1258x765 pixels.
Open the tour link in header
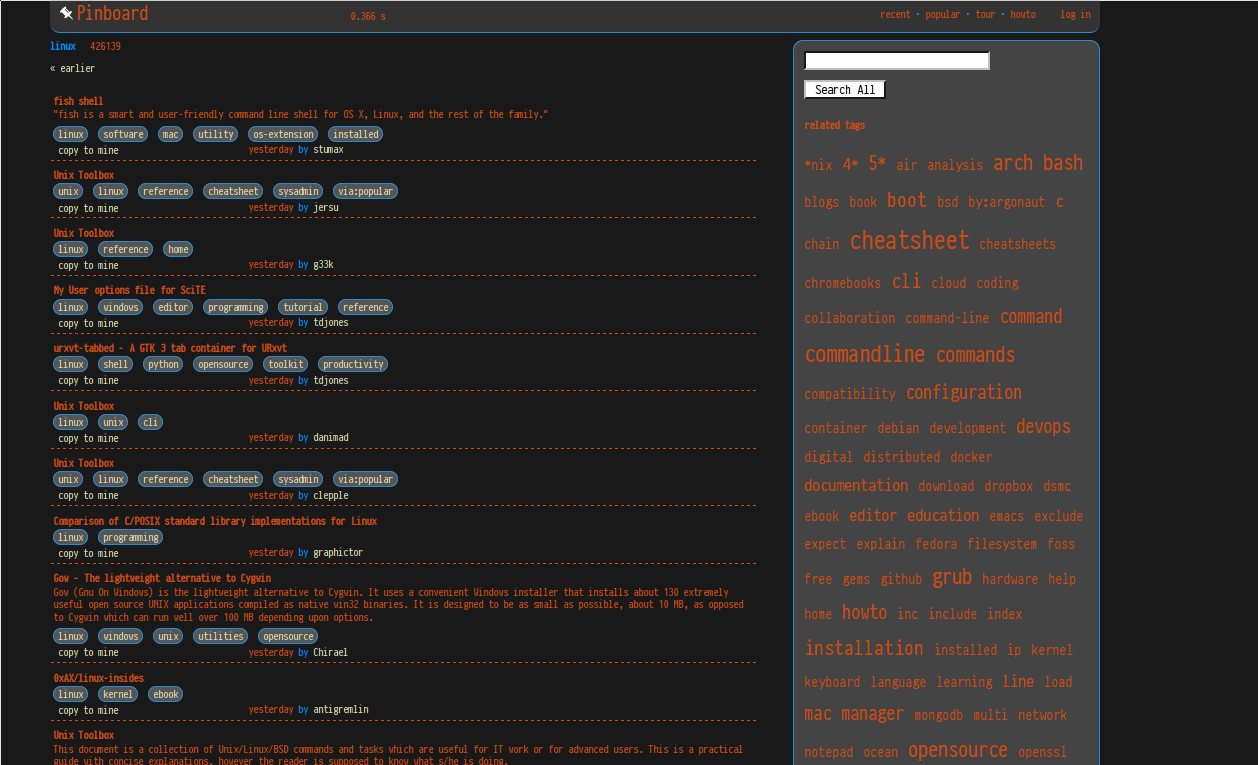click(x=985, y=15)
